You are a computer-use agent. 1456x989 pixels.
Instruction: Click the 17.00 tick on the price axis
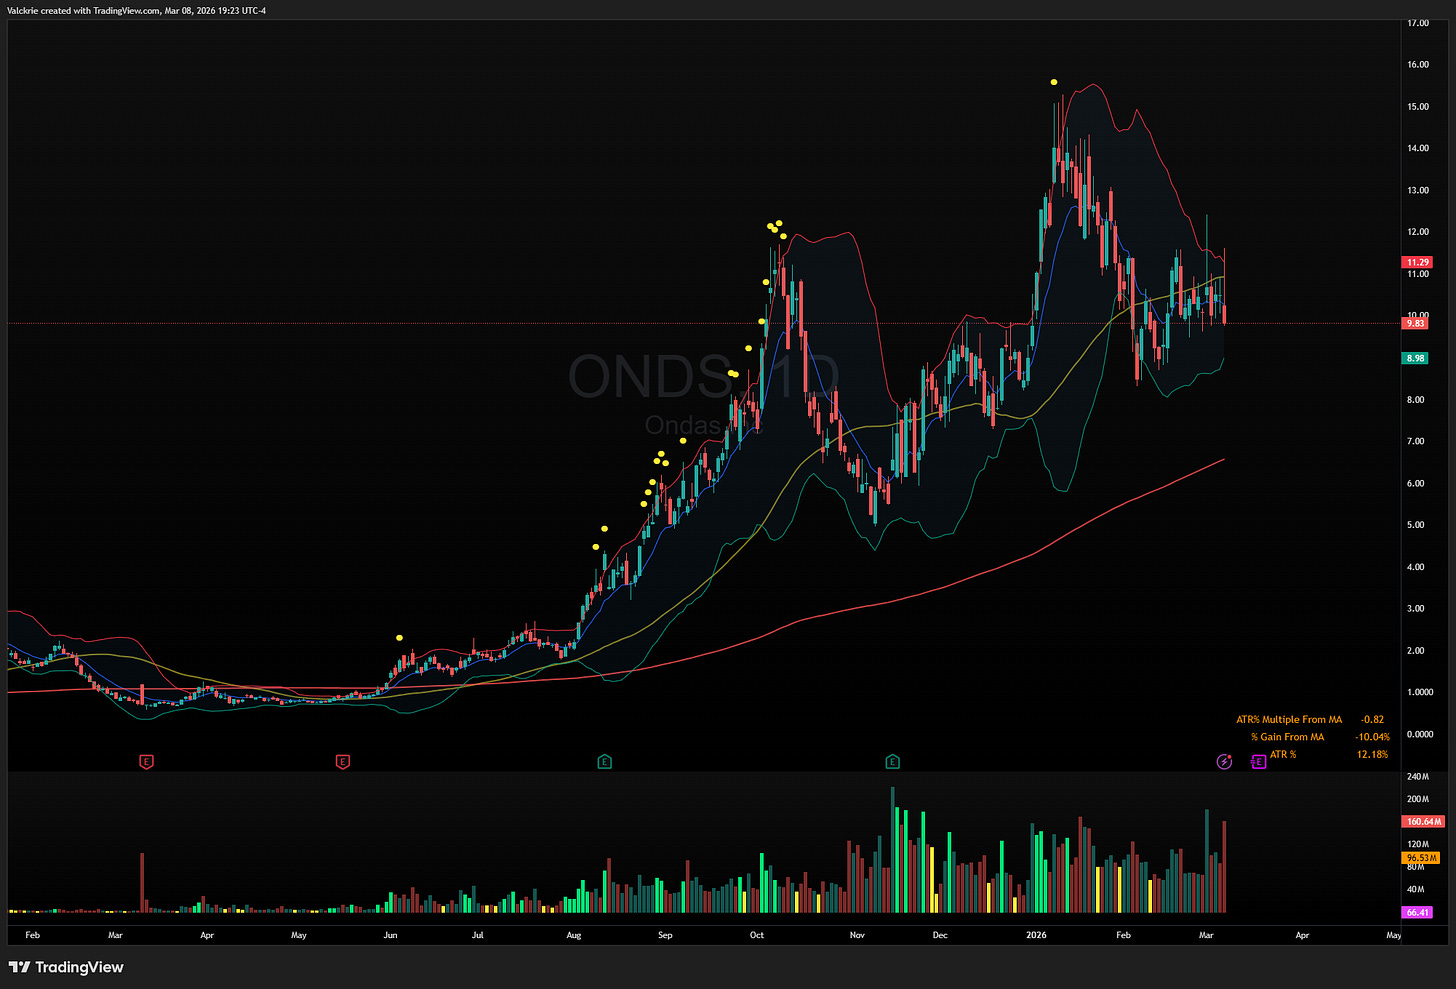click(1417, 22)
